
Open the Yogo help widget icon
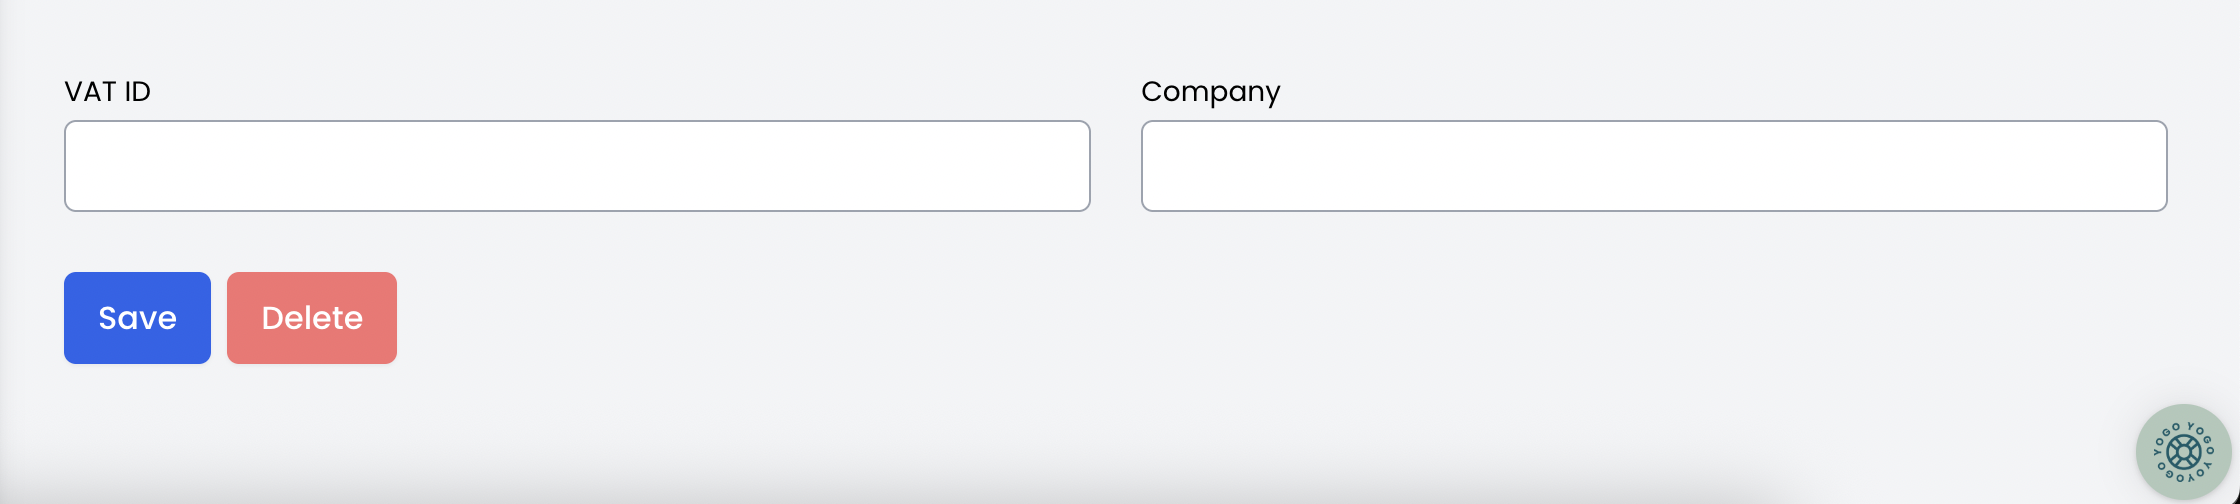[x=2183, y=452]
